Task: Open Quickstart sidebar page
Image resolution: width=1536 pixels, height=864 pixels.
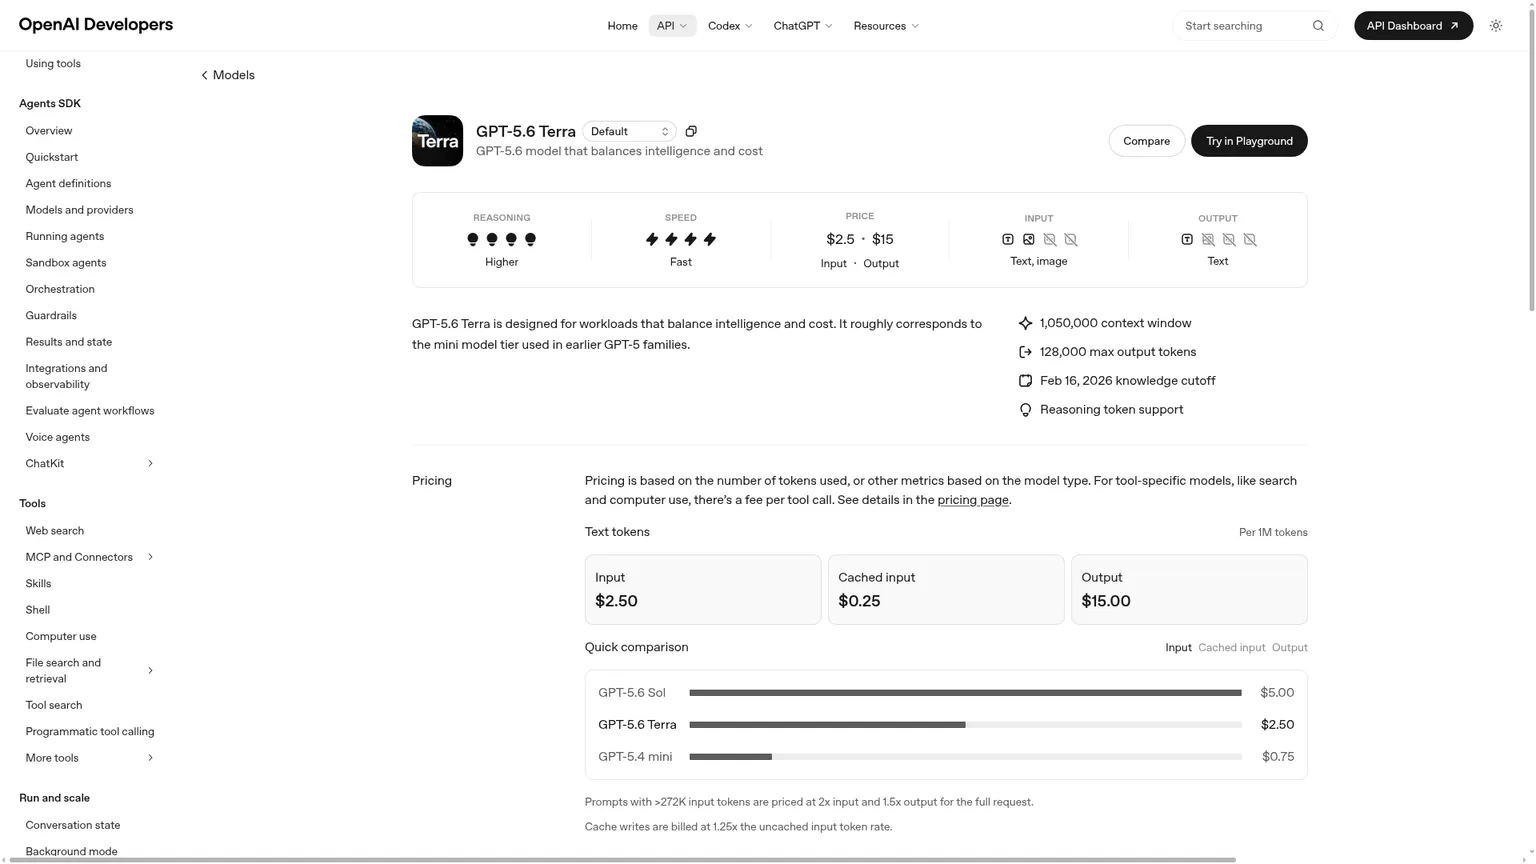Action: [52, 158]
